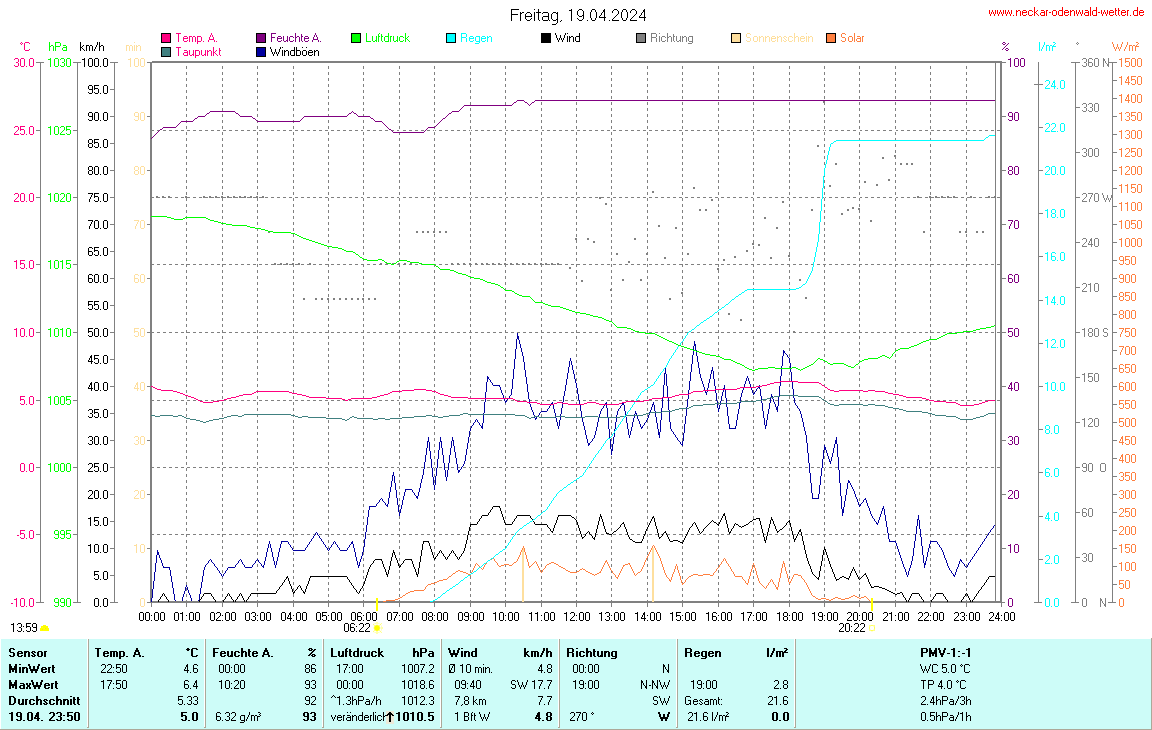Click the teal Taupunkt legend square
Image resolution: width=1152 pixels, height=730 pixels.
click(x=166, y=52)
